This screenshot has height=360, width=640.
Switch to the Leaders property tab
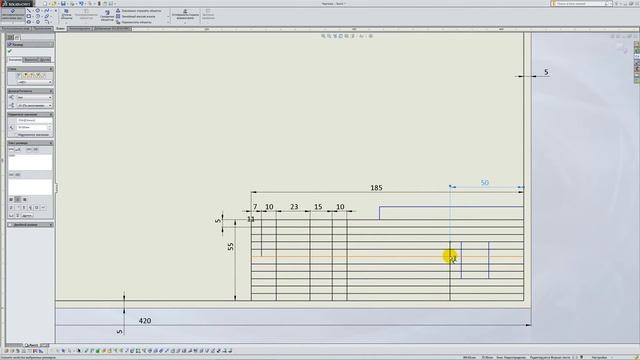(31, 60)
